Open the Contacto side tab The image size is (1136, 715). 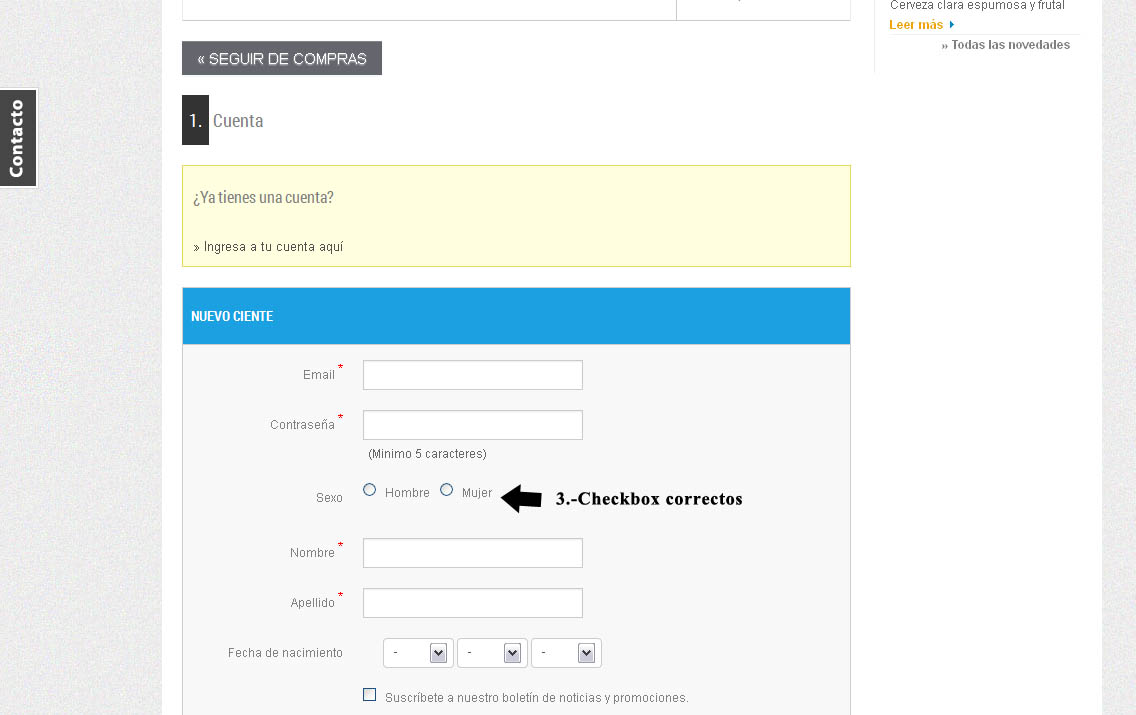tap(18, 138)
